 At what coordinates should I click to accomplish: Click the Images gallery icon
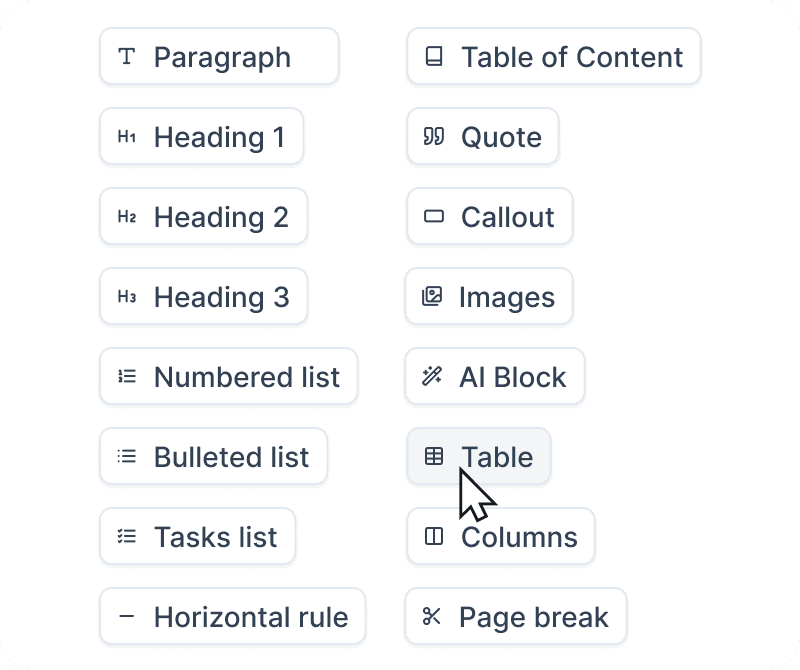[x=432, y=296]
